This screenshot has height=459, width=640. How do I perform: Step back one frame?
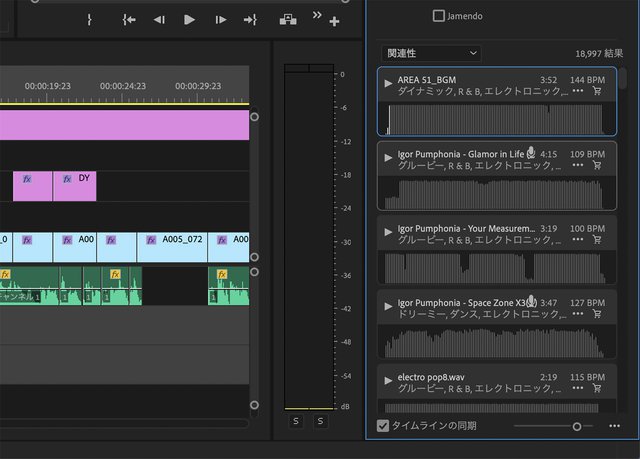coord(159,19)
